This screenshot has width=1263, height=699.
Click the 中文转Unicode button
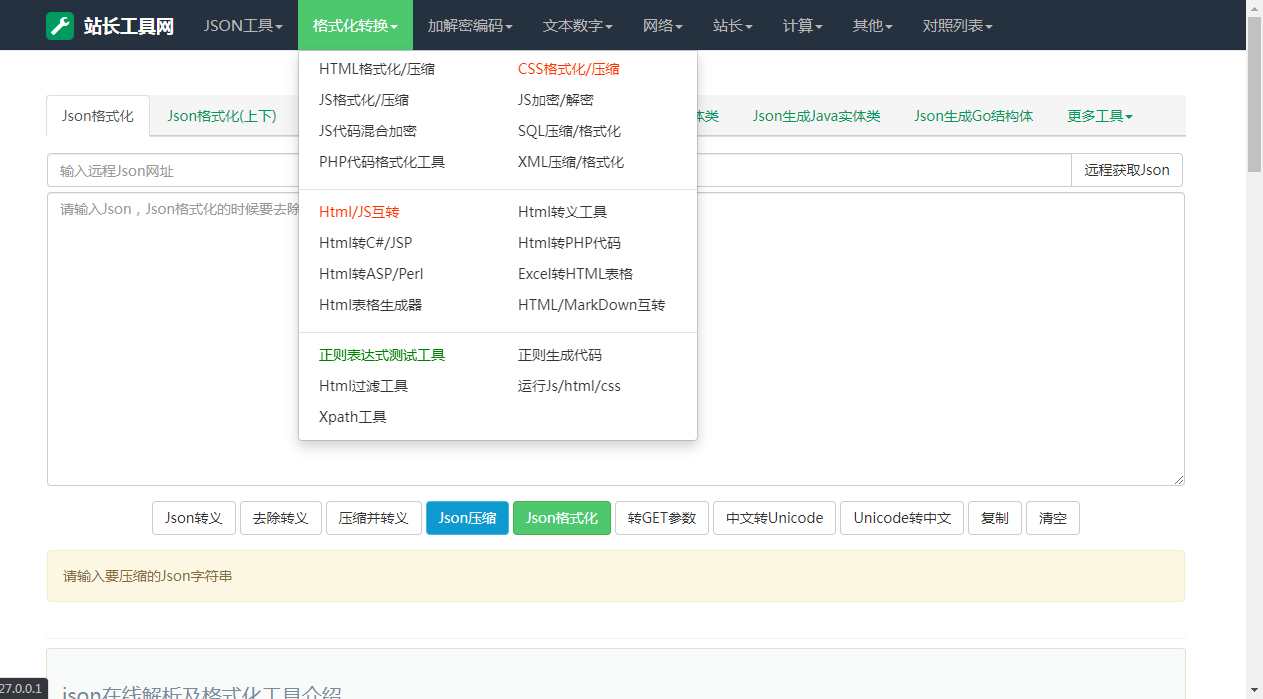tap(774, 518)
